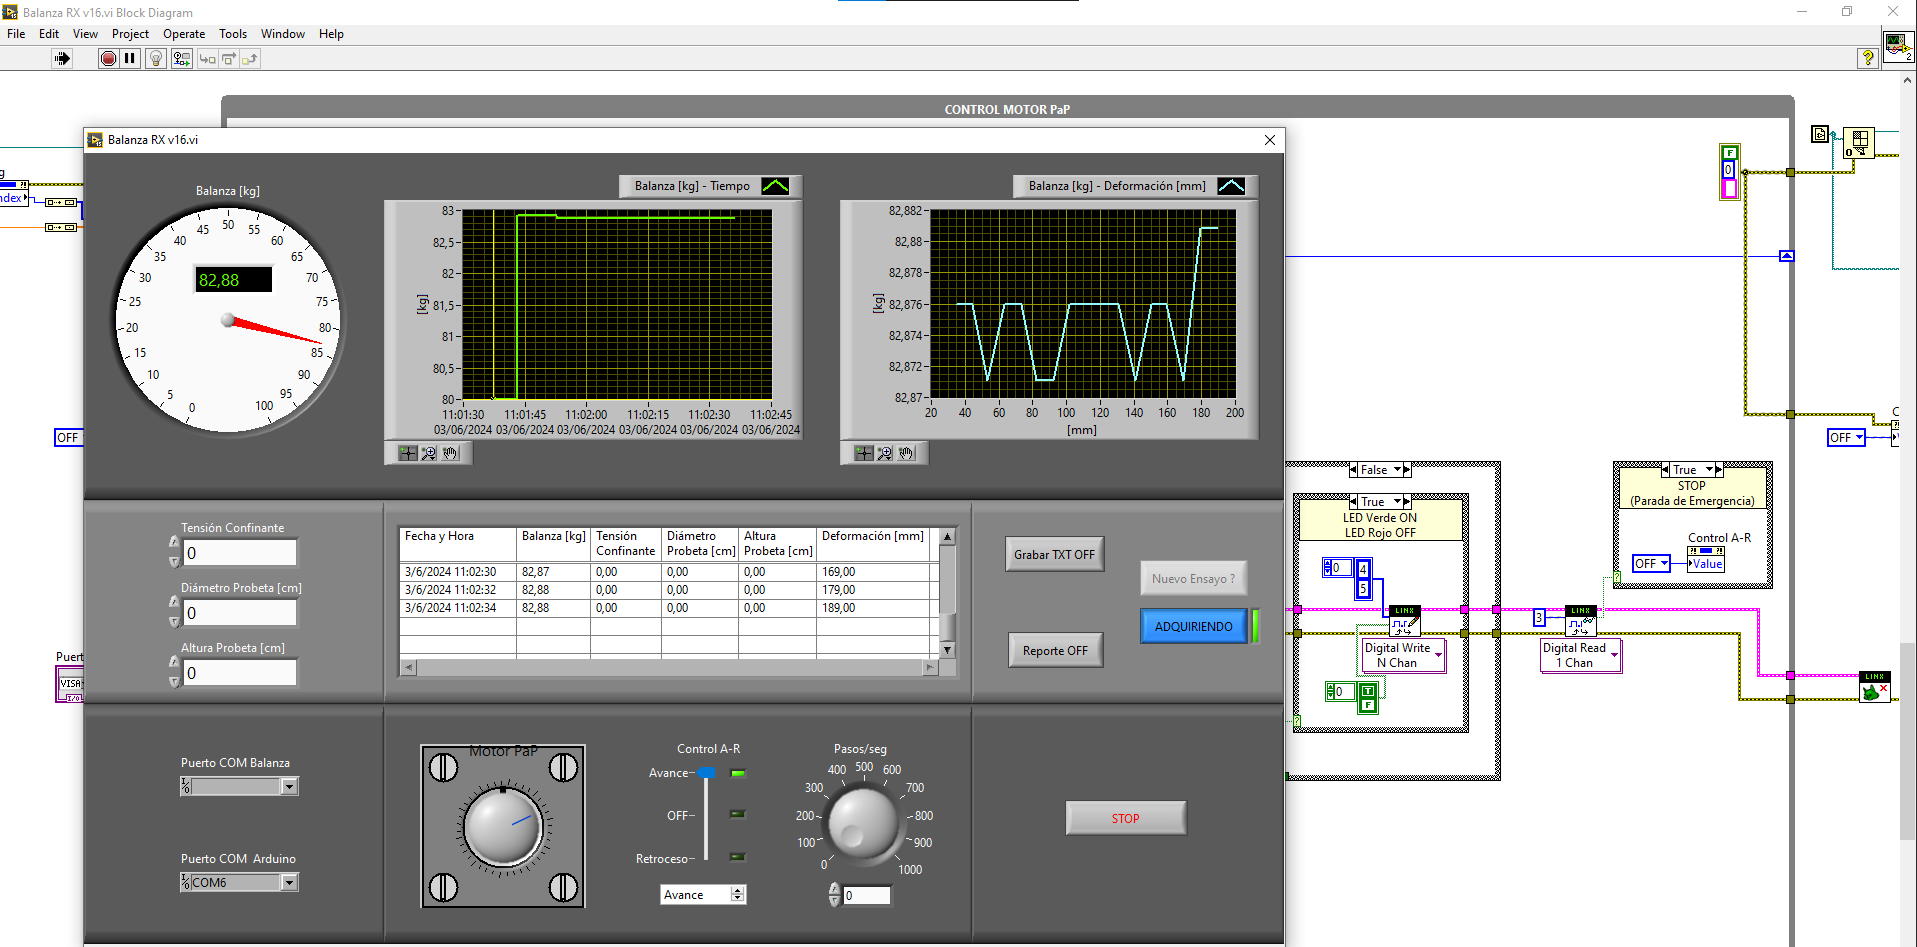This screenshot has height=947, width=1917.
Task: Toggle Highlight Execution lightbulb icon
Action: tap(155, 59)
